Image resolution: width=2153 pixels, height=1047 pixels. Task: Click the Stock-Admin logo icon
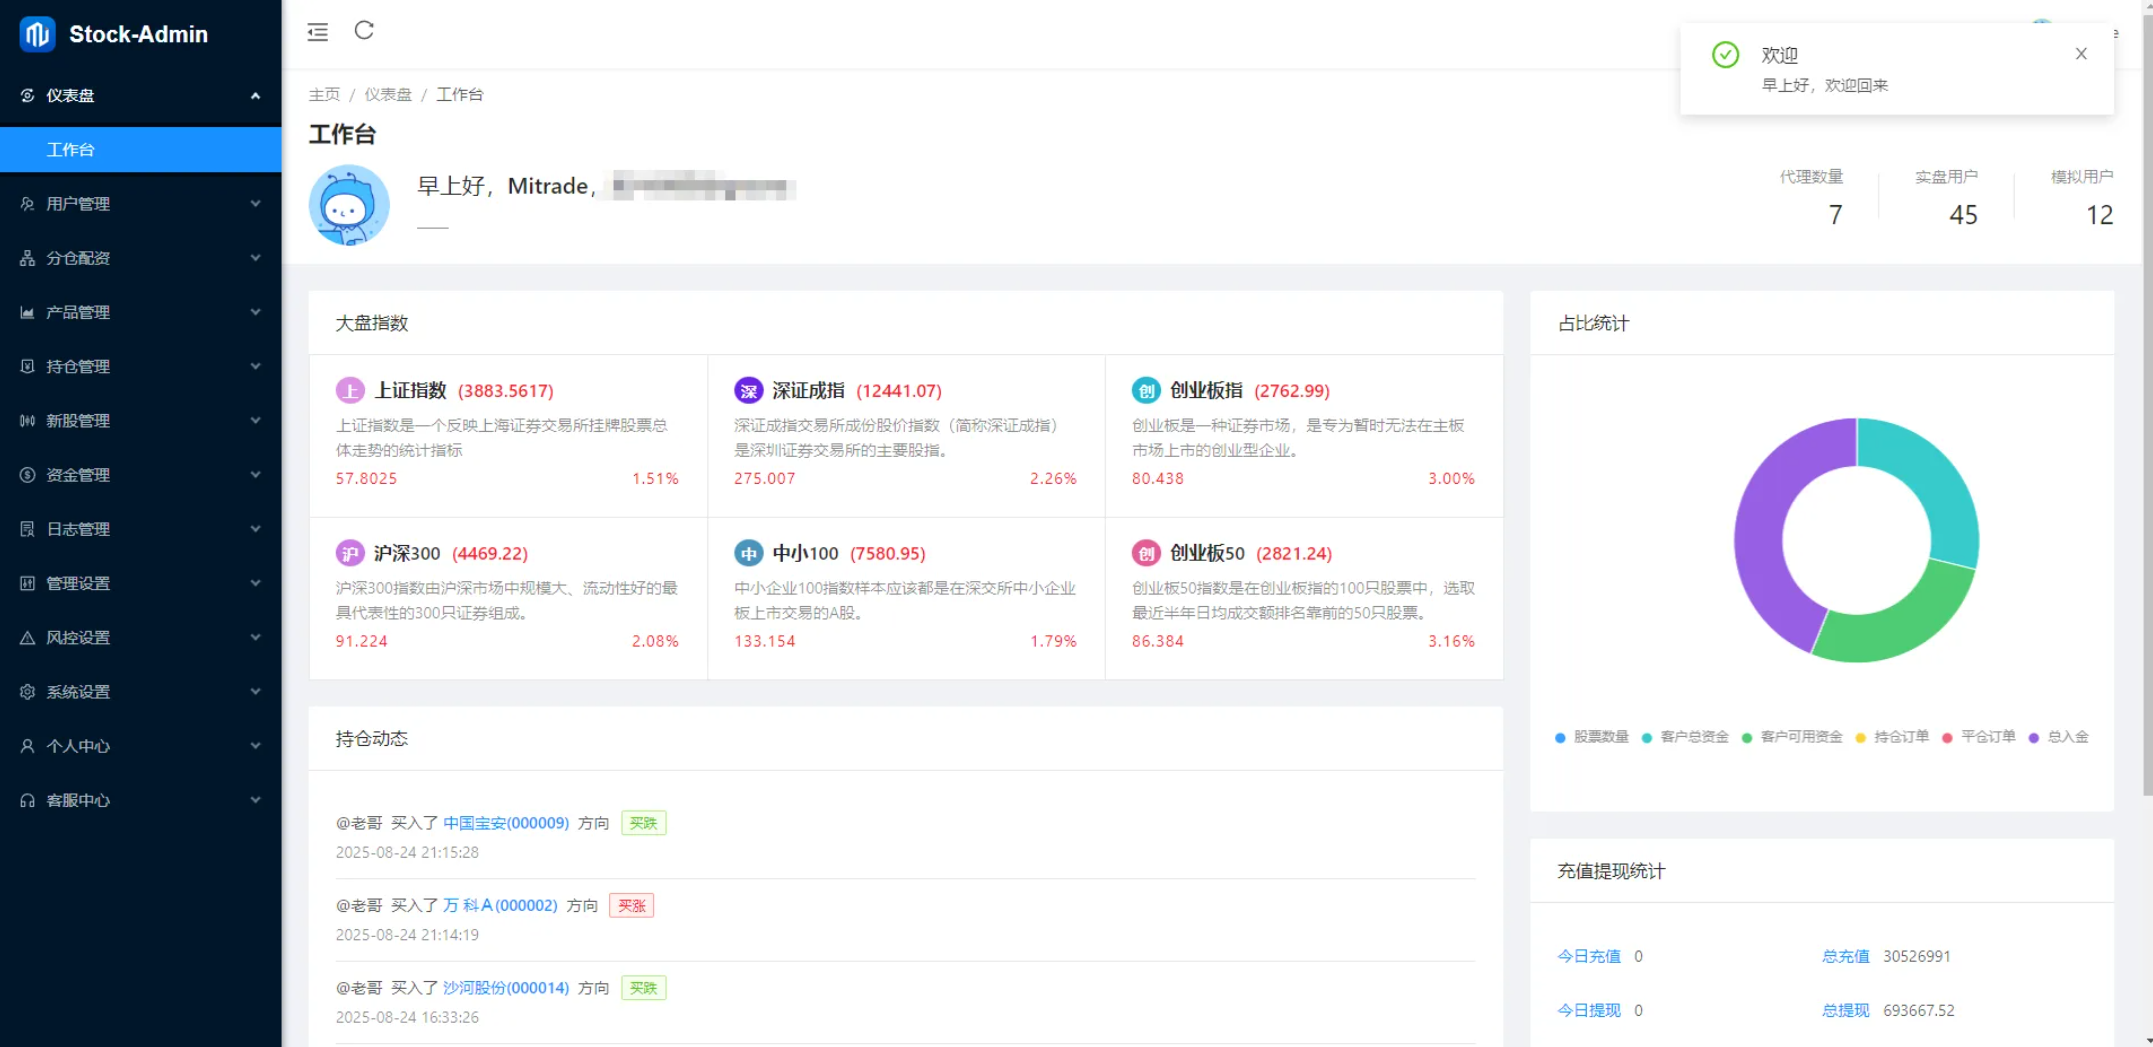coord(37,34)
